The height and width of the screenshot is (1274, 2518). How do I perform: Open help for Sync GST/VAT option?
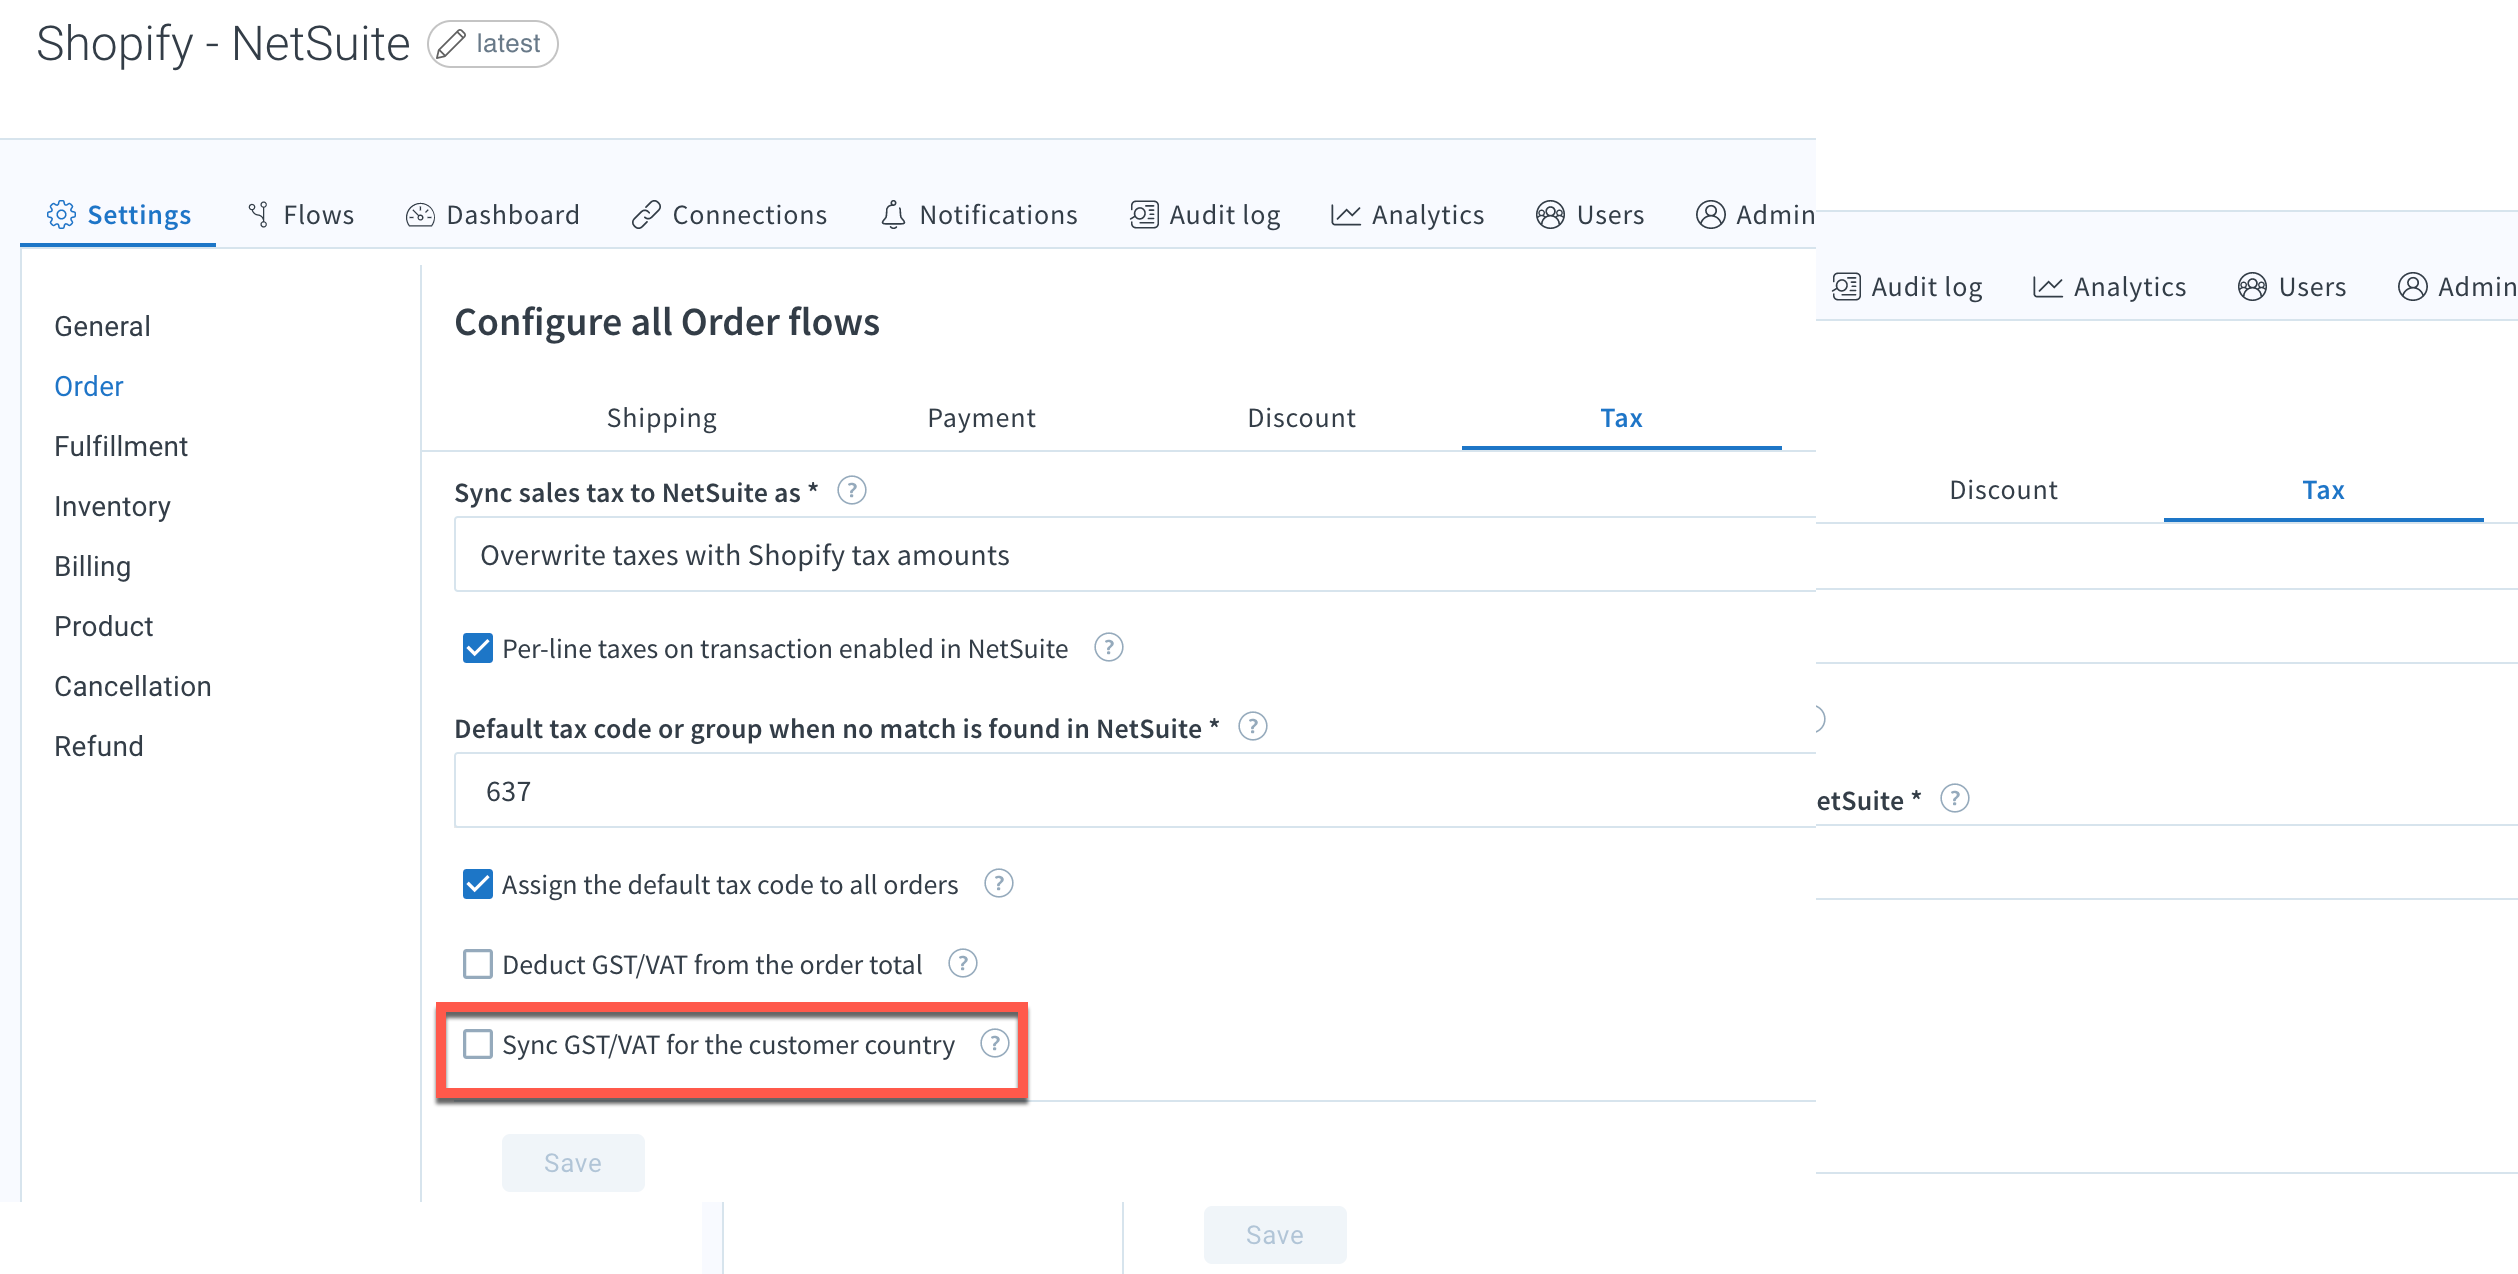click(x=995, y=1043)
